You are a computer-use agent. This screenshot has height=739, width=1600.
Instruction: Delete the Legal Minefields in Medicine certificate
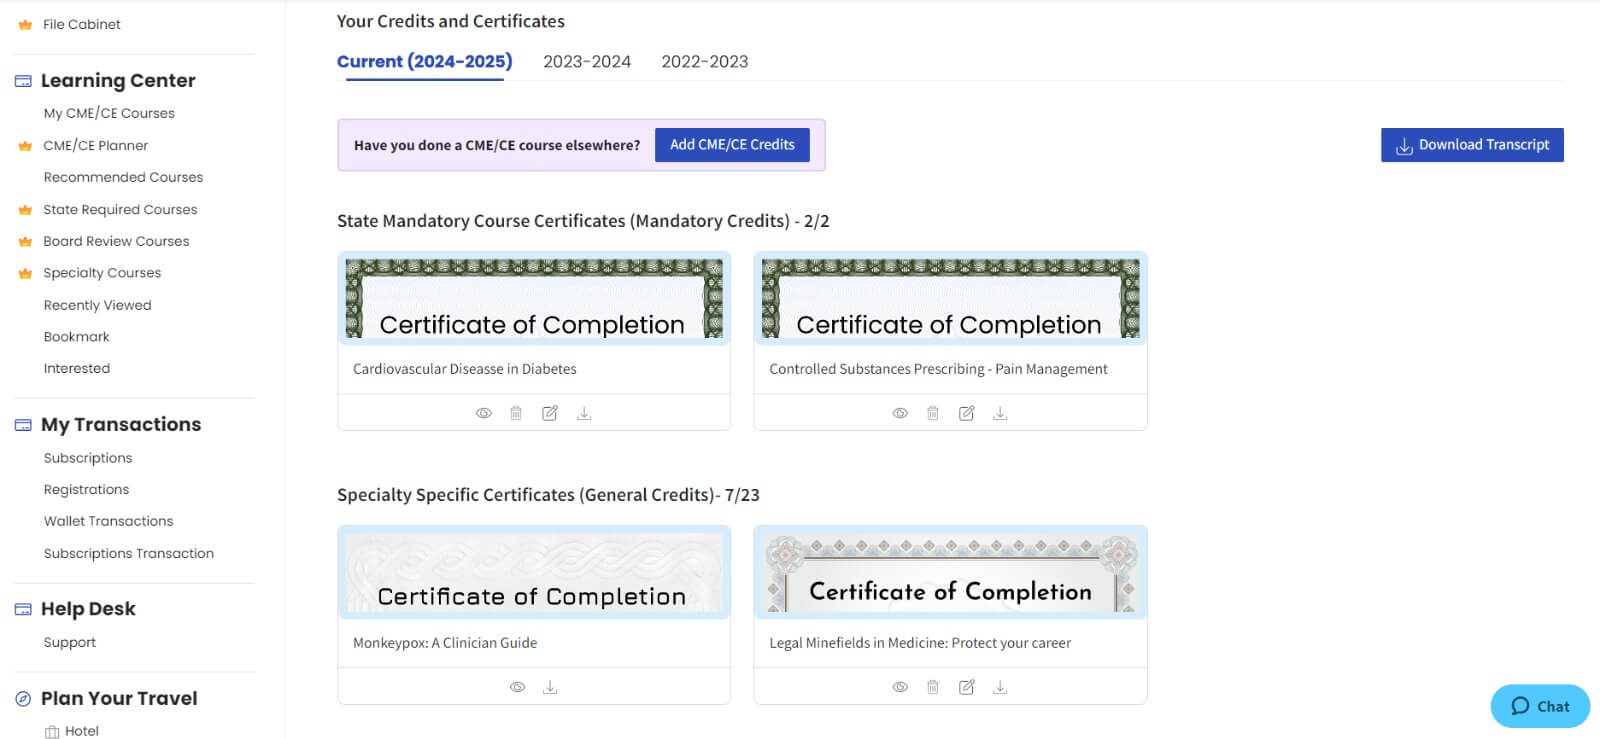point(933,687)
